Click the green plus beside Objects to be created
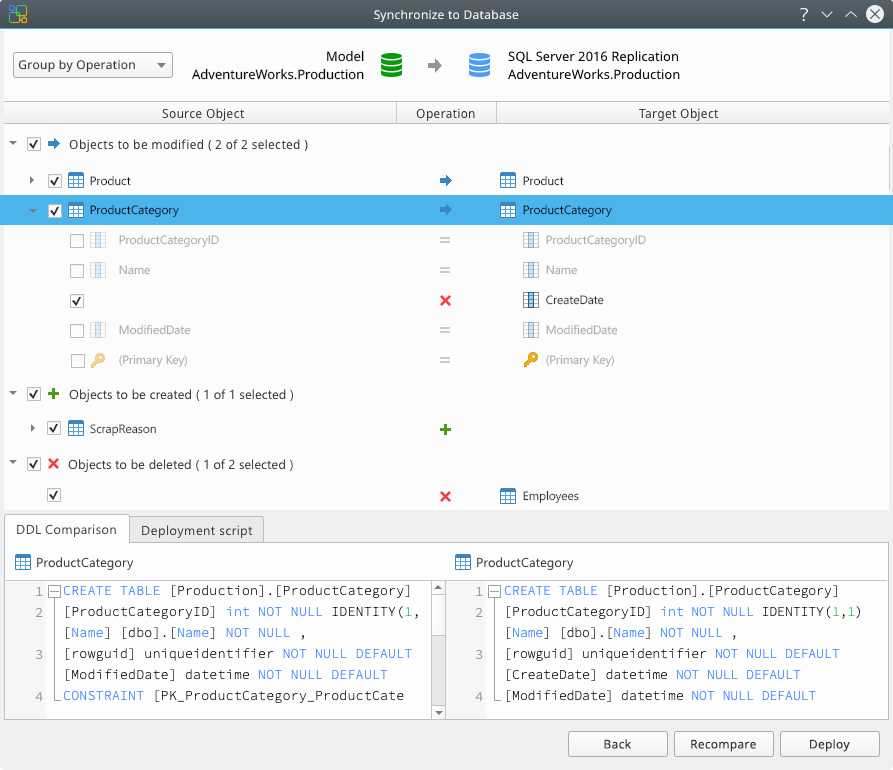 (54, 394)
